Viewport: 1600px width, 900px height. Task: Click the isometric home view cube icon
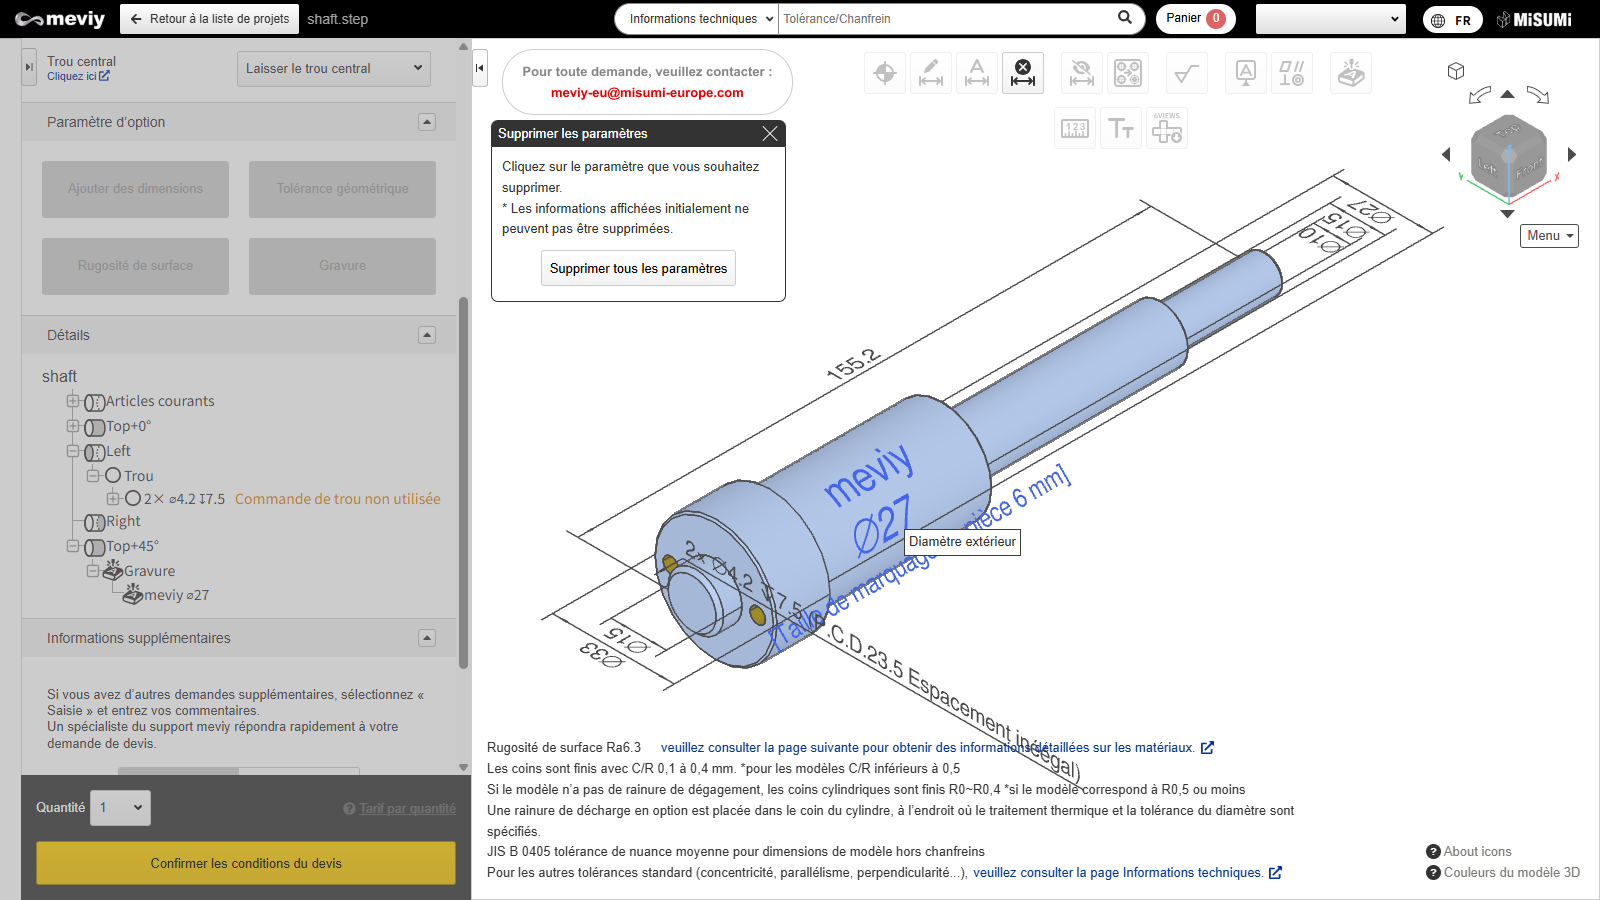click(1456, 71)
